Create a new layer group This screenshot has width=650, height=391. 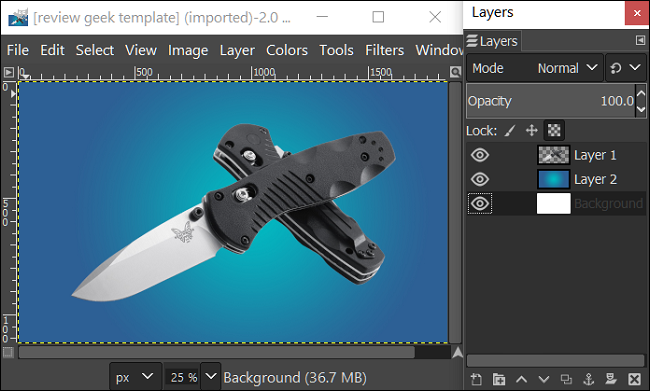pos(499,379)
